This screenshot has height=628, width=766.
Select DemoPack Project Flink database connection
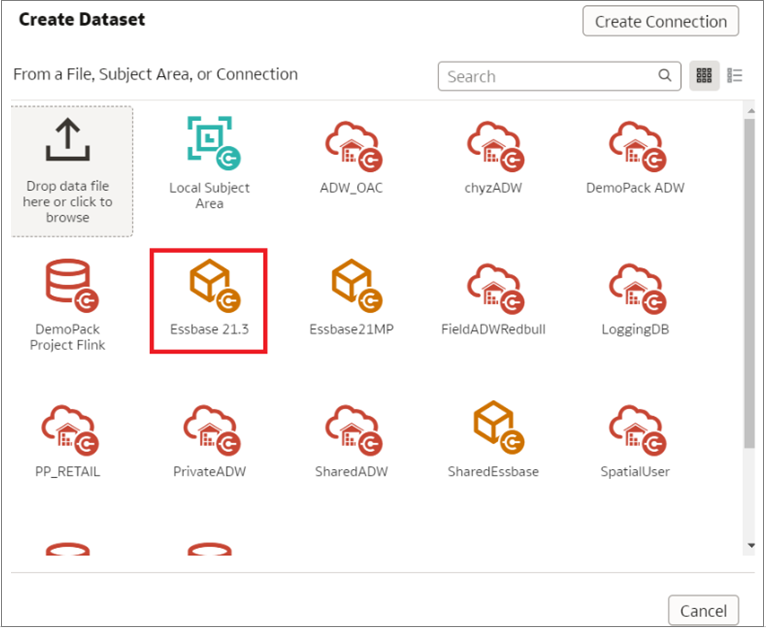click(68, 287)
